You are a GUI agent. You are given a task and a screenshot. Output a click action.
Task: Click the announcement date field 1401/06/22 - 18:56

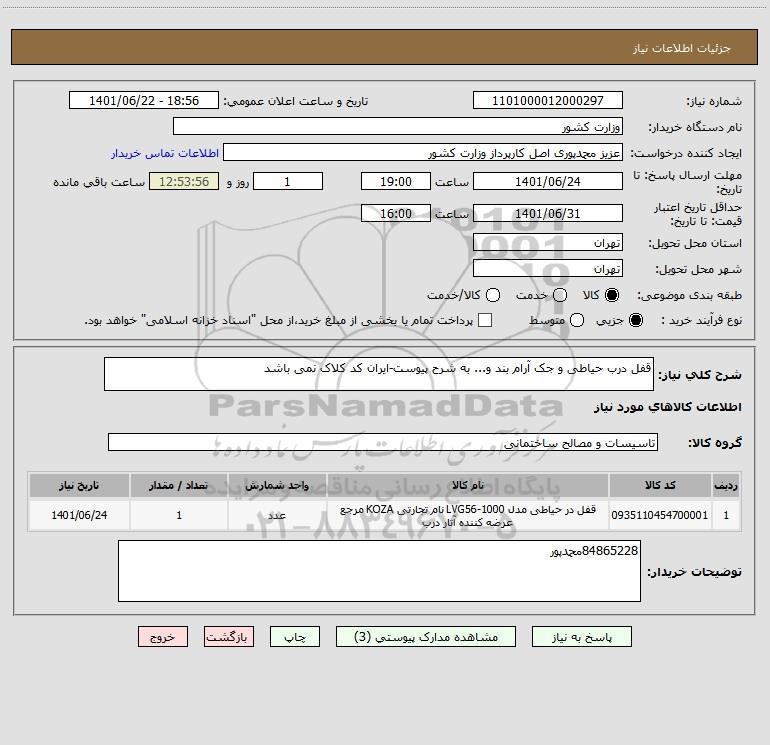[x=144, y=100]
